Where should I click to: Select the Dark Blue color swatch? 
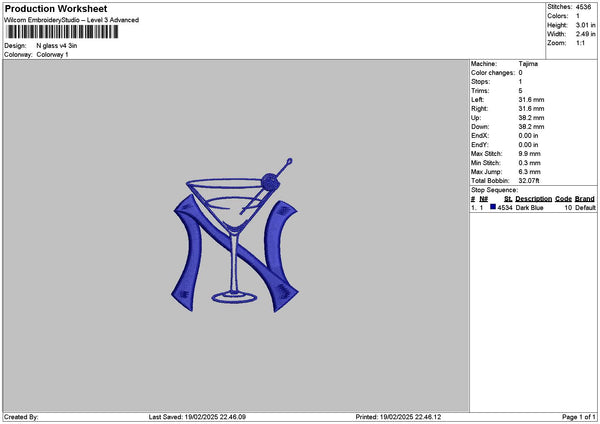coord(493,207)
